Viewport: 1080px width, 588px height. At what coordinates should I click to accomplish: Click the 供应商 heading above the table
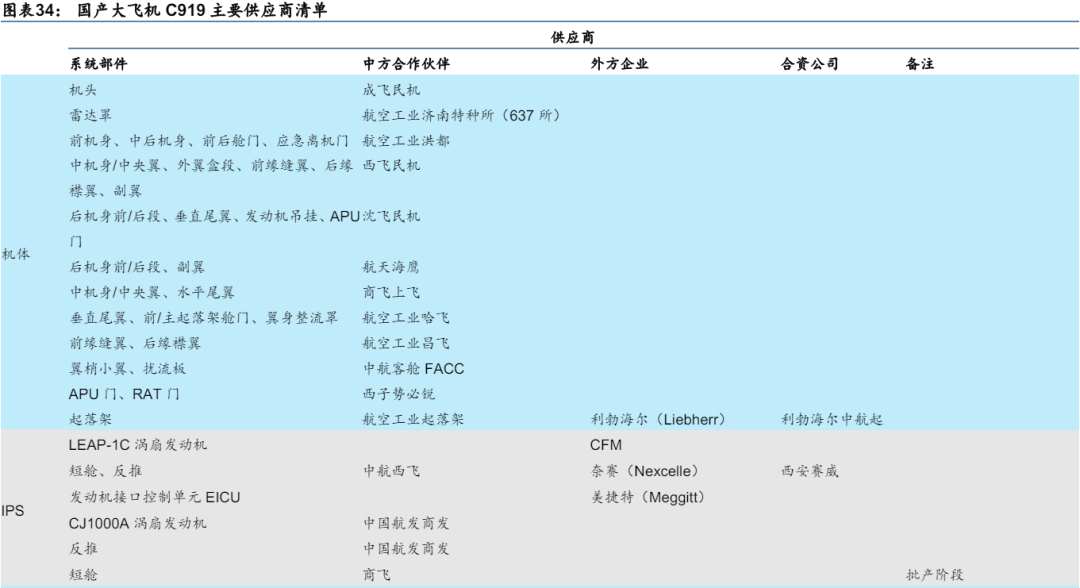[573, 37]
